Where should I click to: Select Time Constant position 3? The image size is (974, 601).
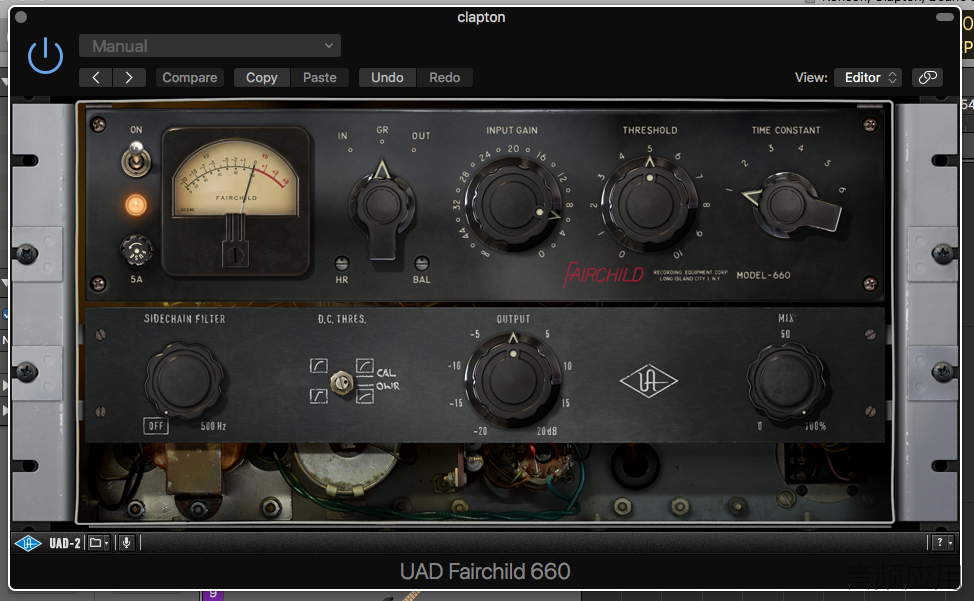coord(771,148)
